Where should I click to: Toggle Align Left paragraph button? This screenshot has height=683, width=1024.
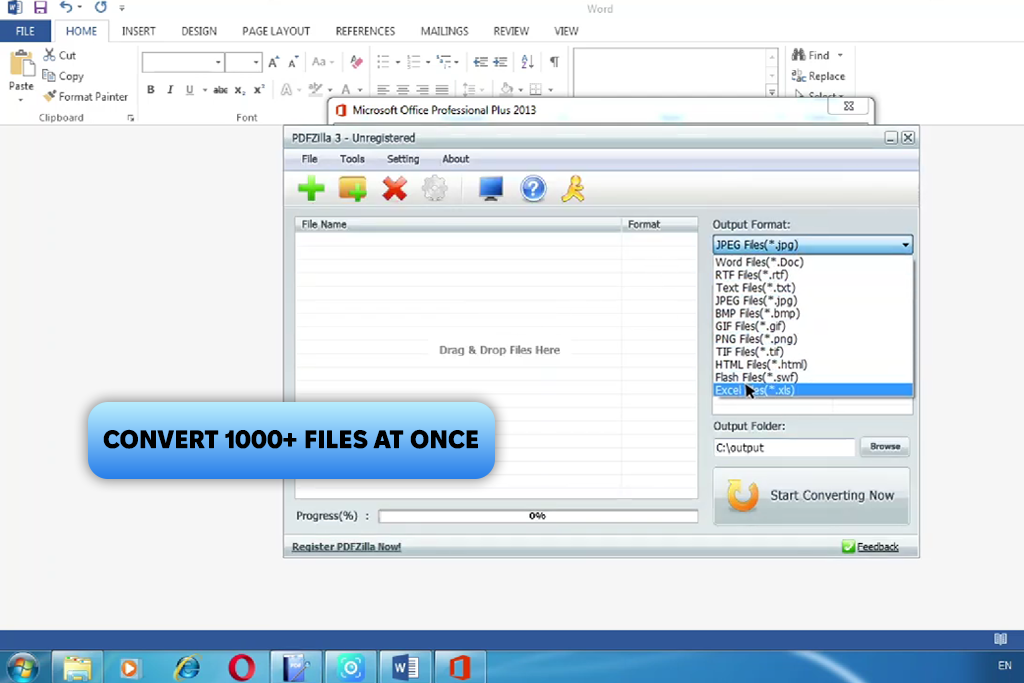[383, 89]
